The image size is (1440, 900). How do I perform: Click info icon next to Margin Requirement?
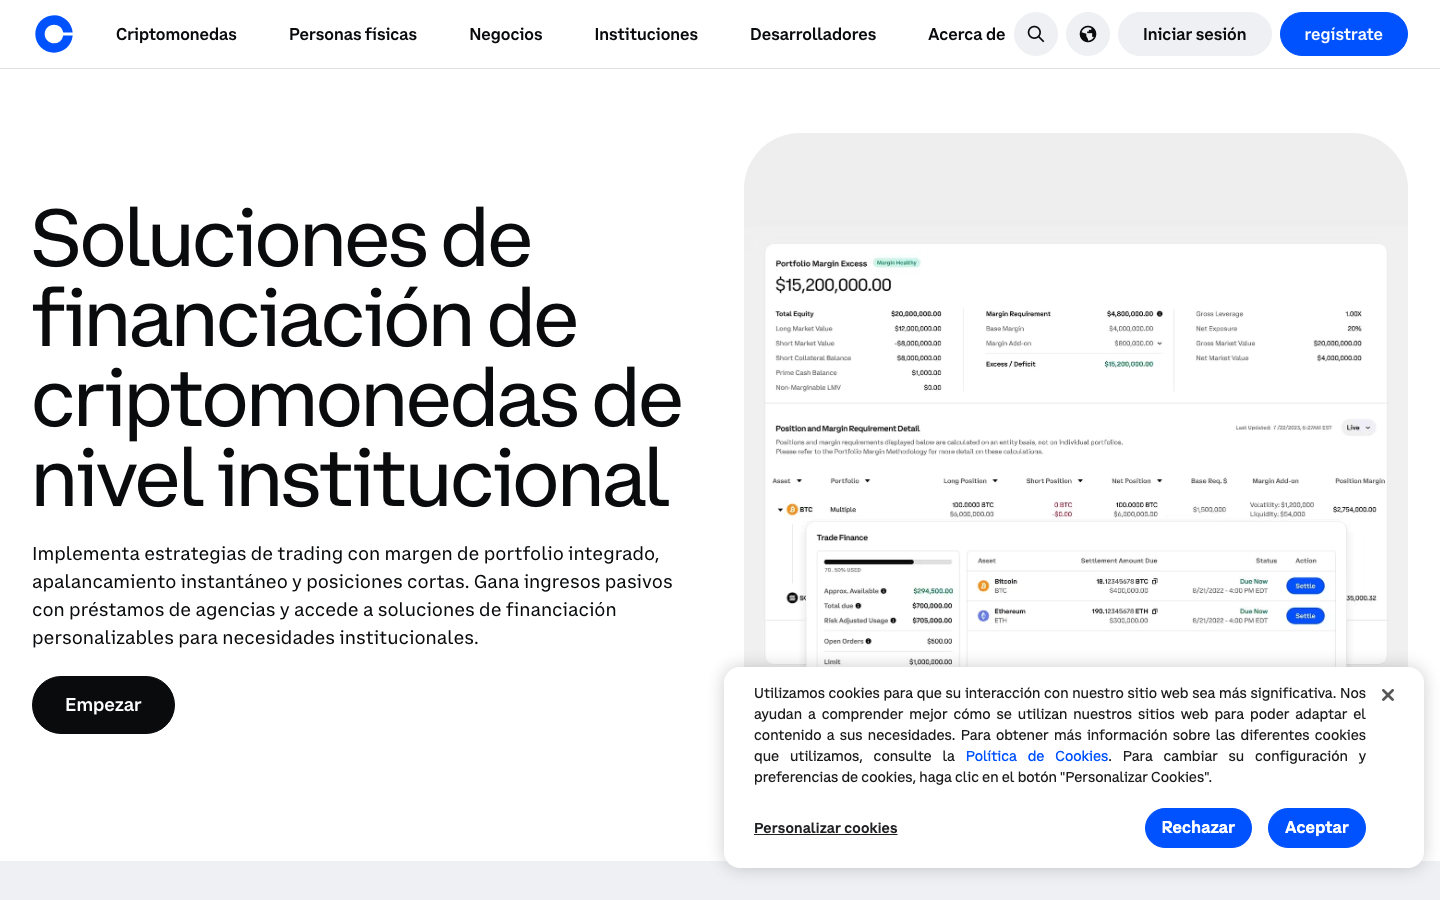[1160, 314]
